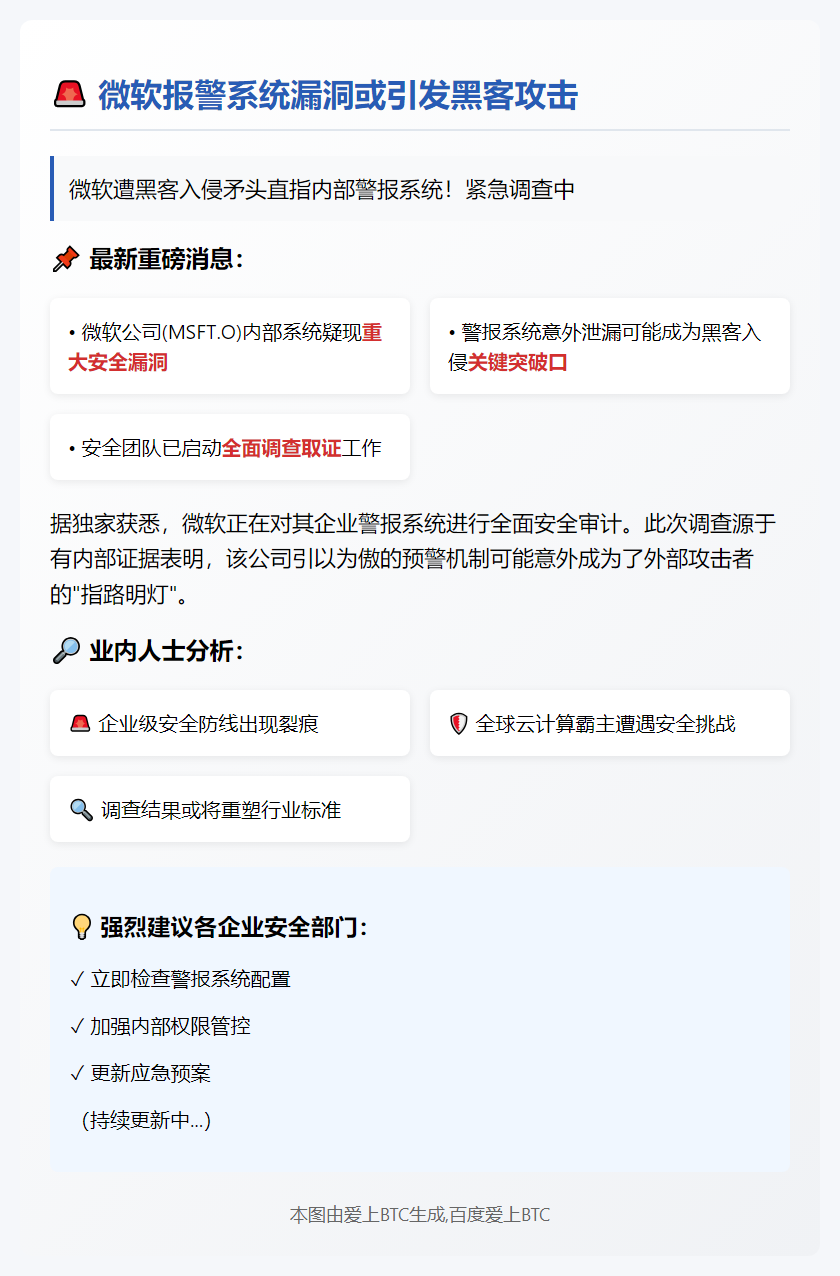Screen dimensions: 840x1276
Task: Click the 最新重磅消息 section heading
Action: tap(166, 260)
